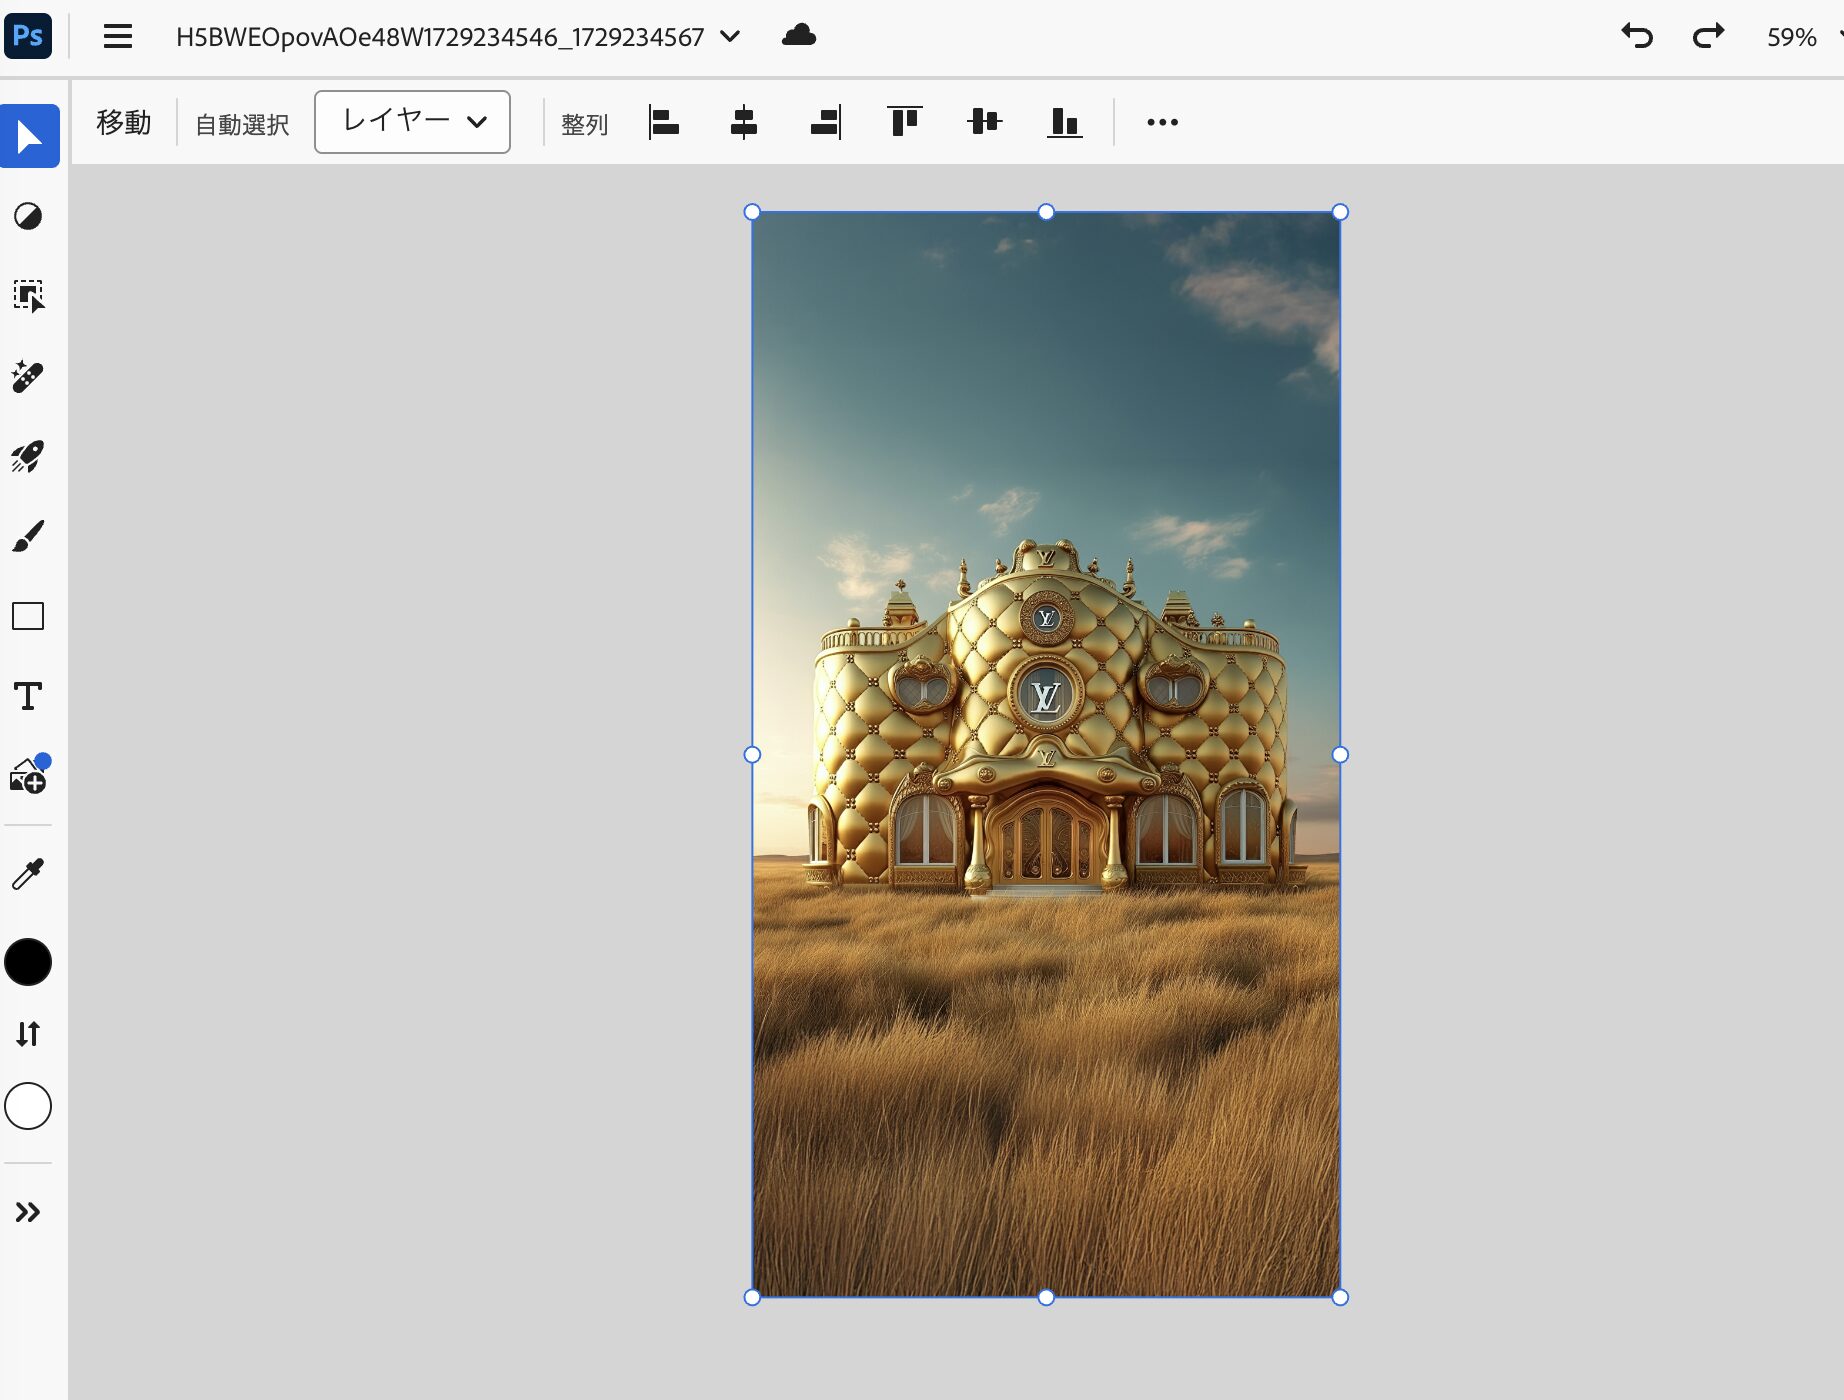Click the bottom-left transform handle
Viewport: 1844px width, 1400px height.
pyautogui.click(x=752, y=1297)
